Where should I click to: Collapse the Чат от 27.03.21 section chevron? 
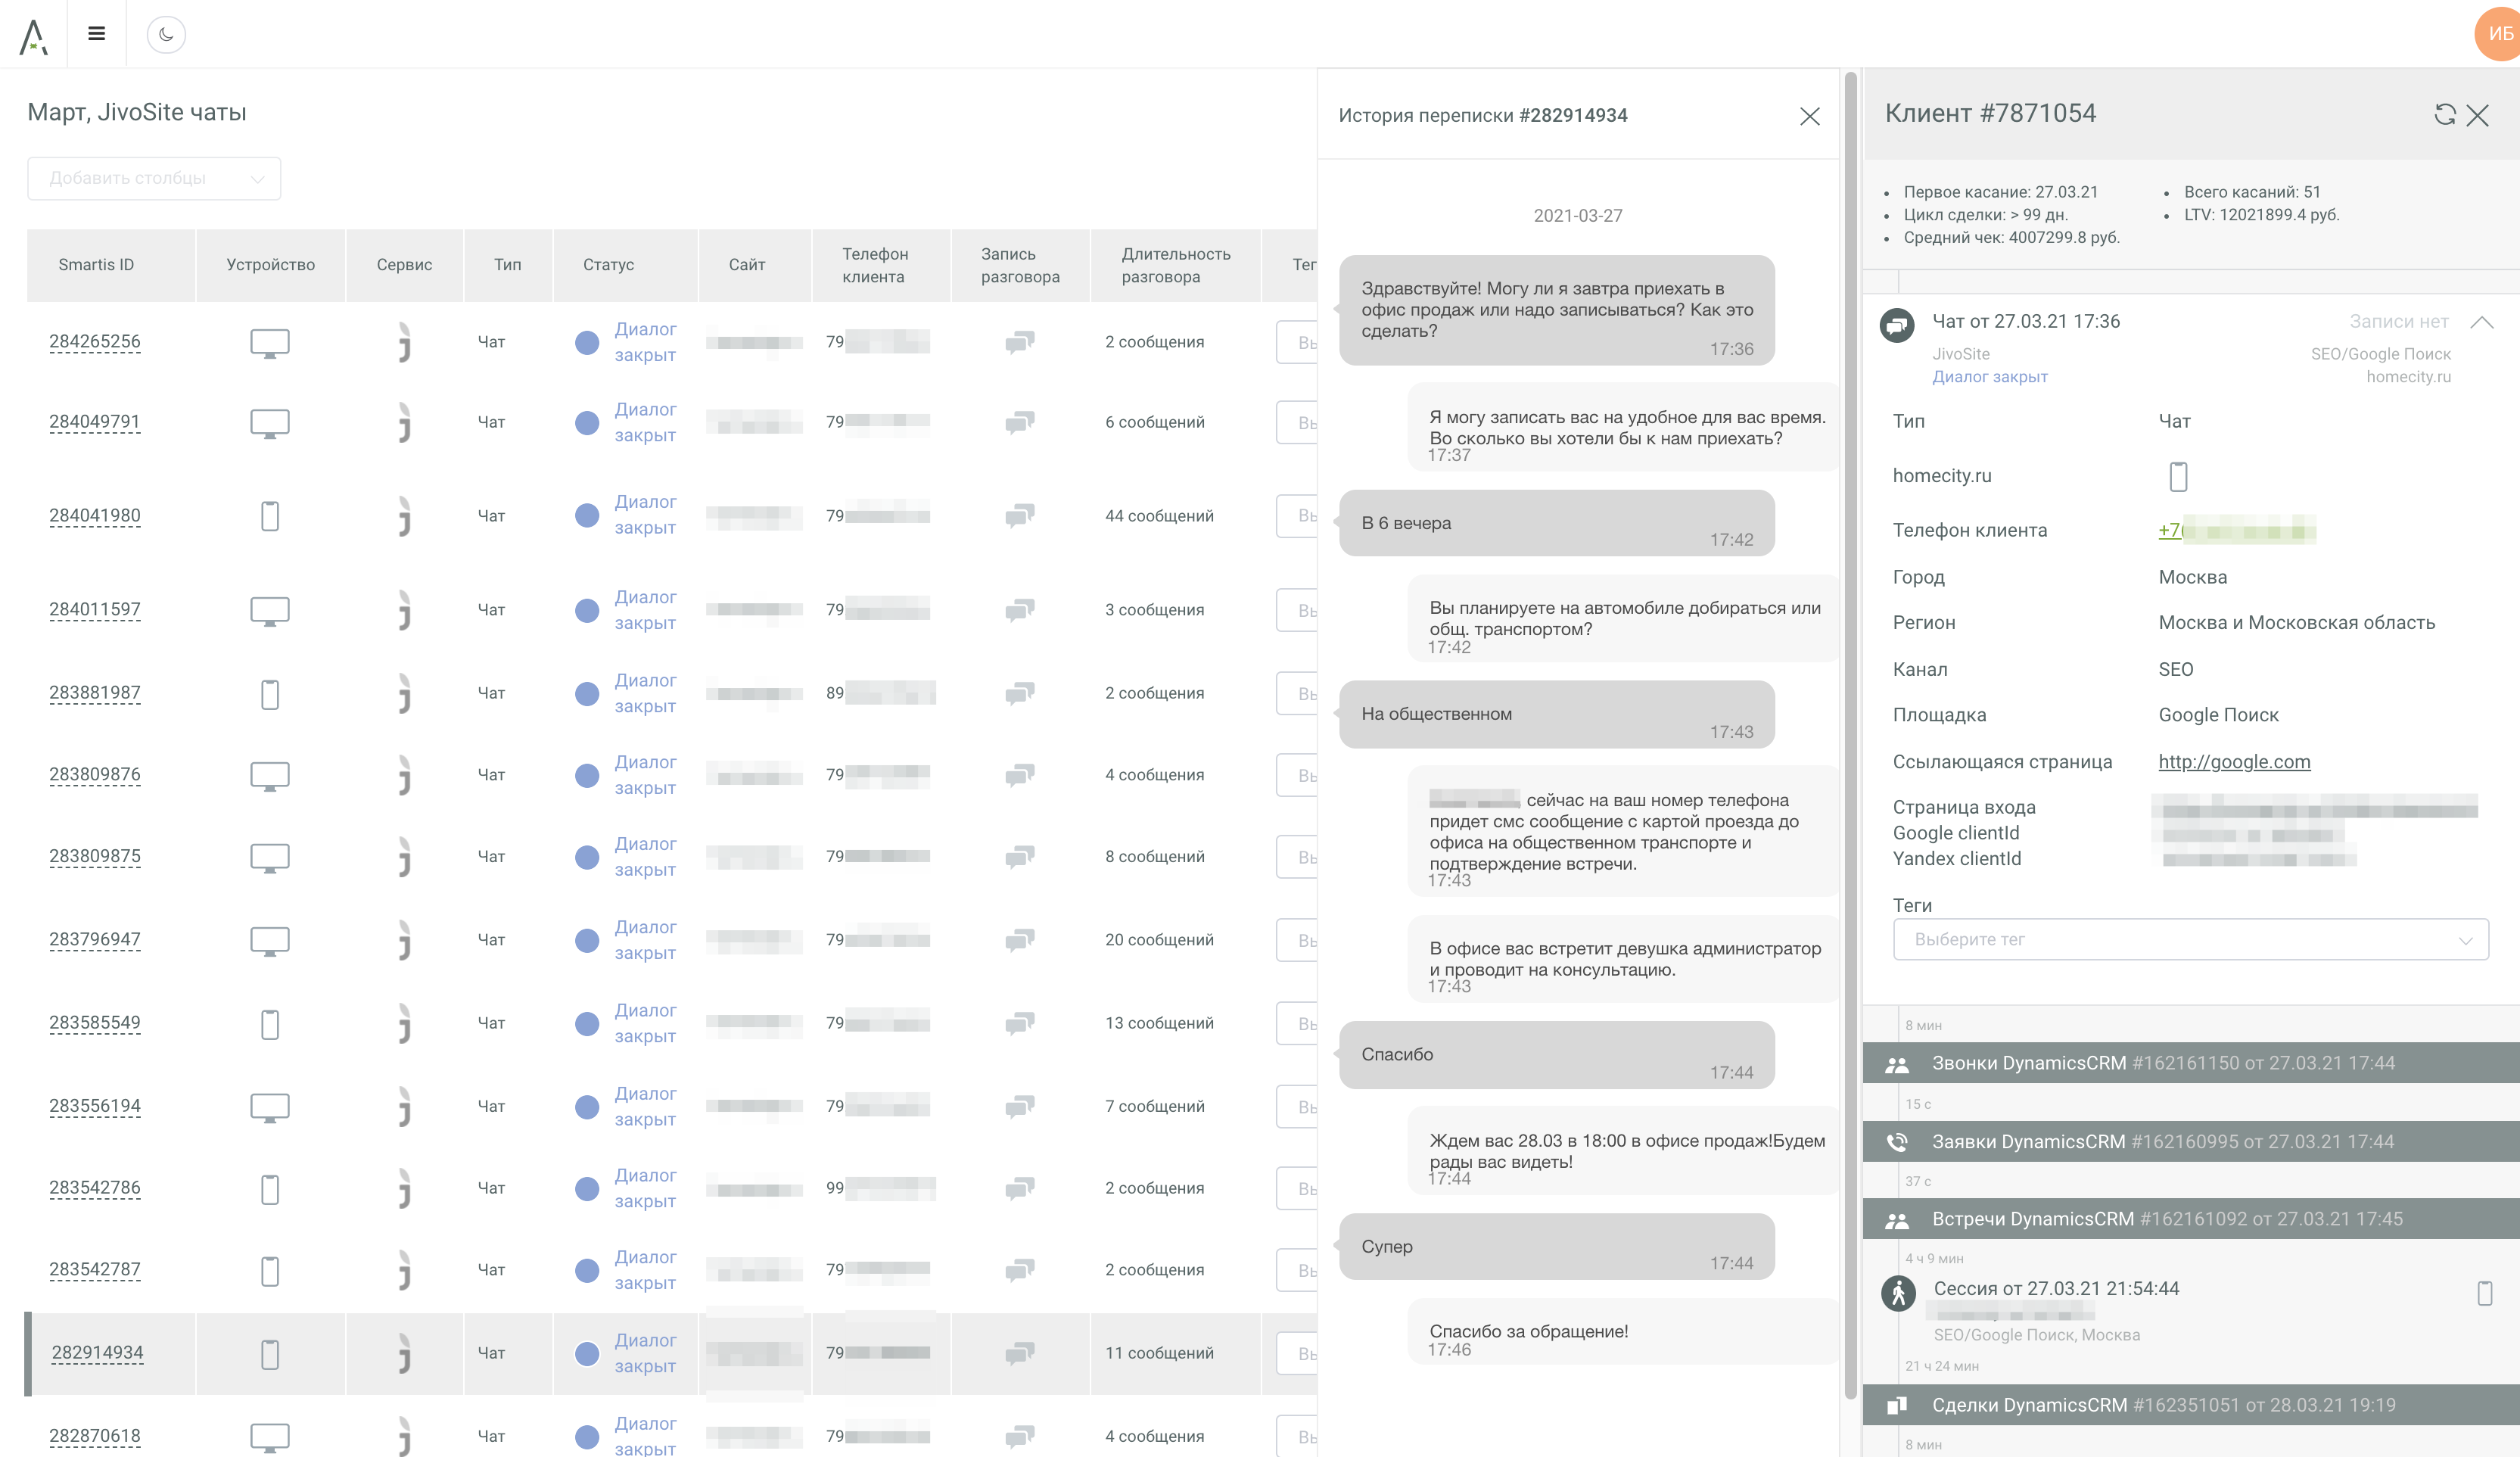pos(2481,322)
